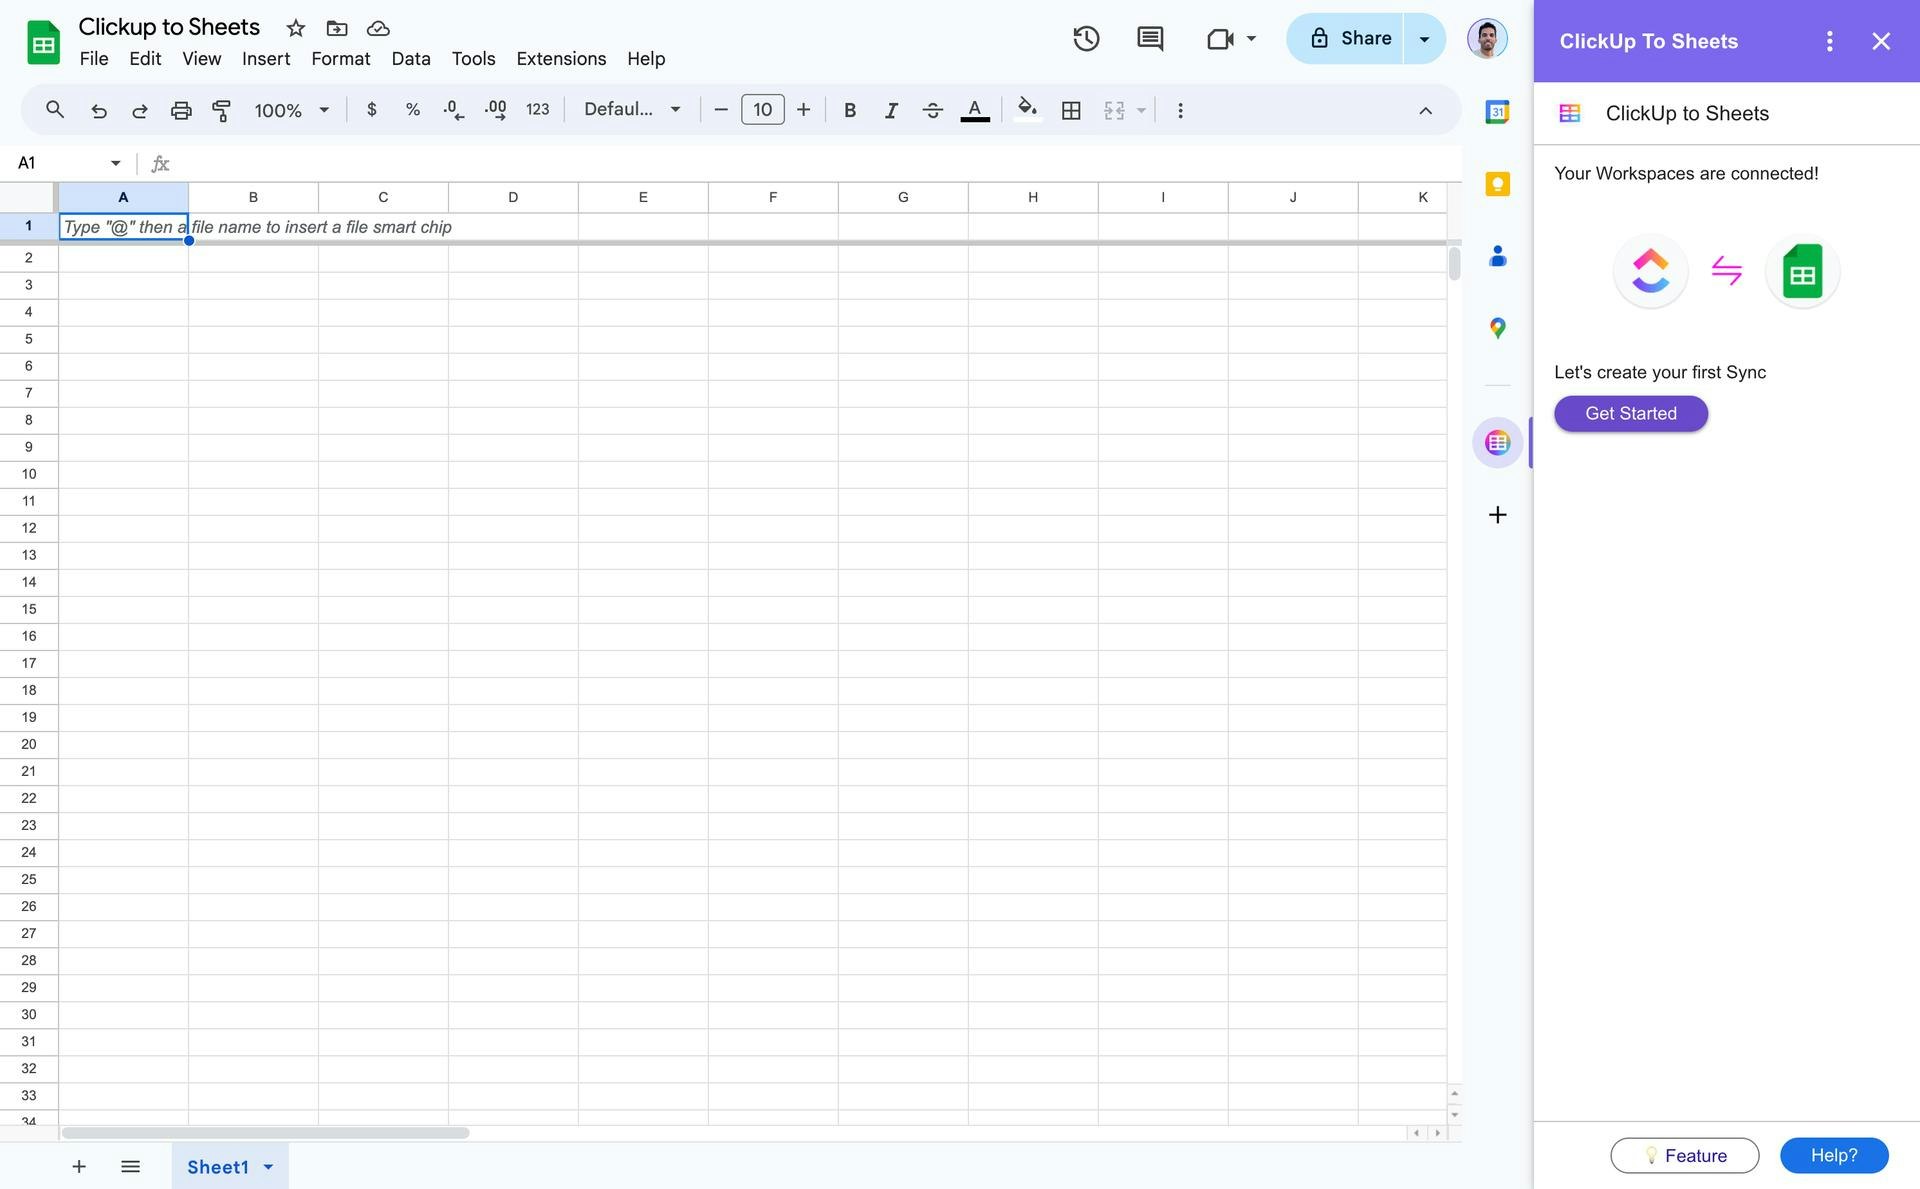Click the Share button

pos(1345,38)
